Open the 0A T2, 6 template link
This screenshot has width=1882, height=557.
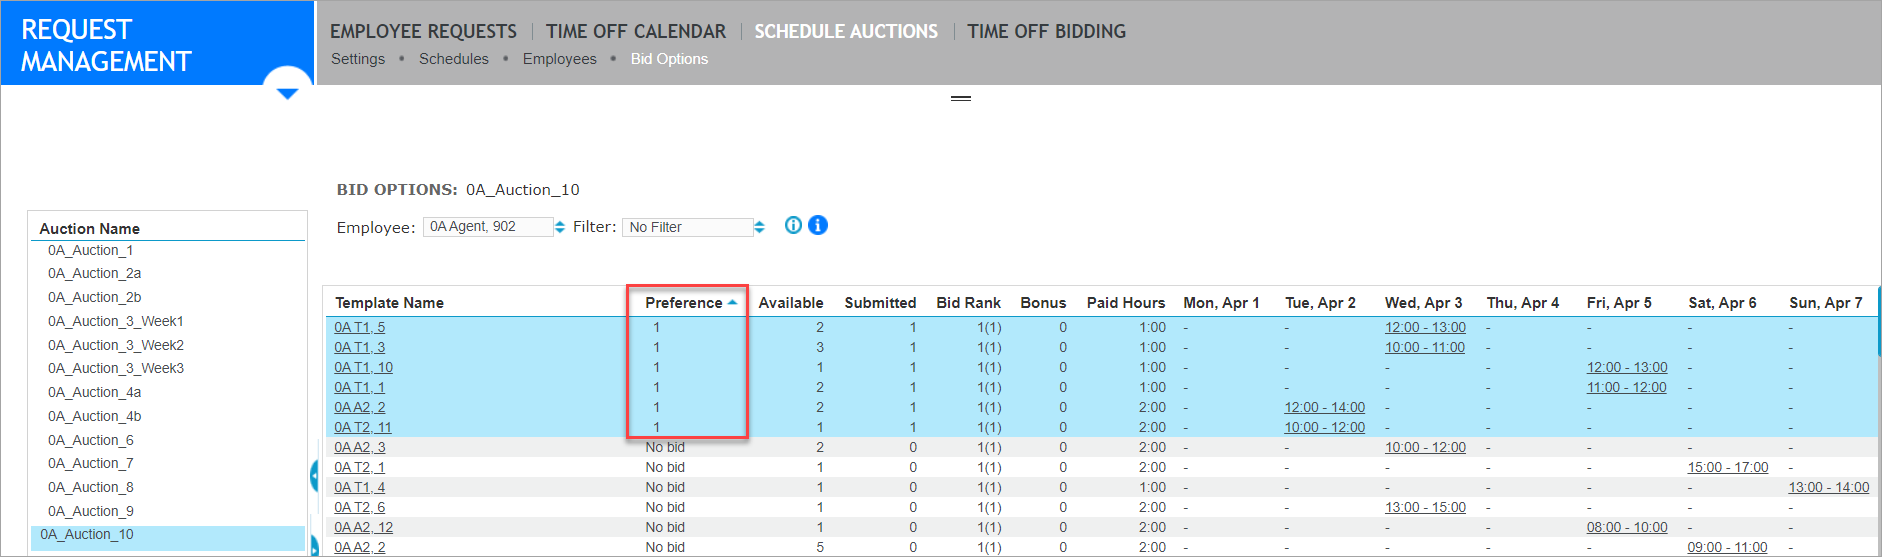coord(360,507)
